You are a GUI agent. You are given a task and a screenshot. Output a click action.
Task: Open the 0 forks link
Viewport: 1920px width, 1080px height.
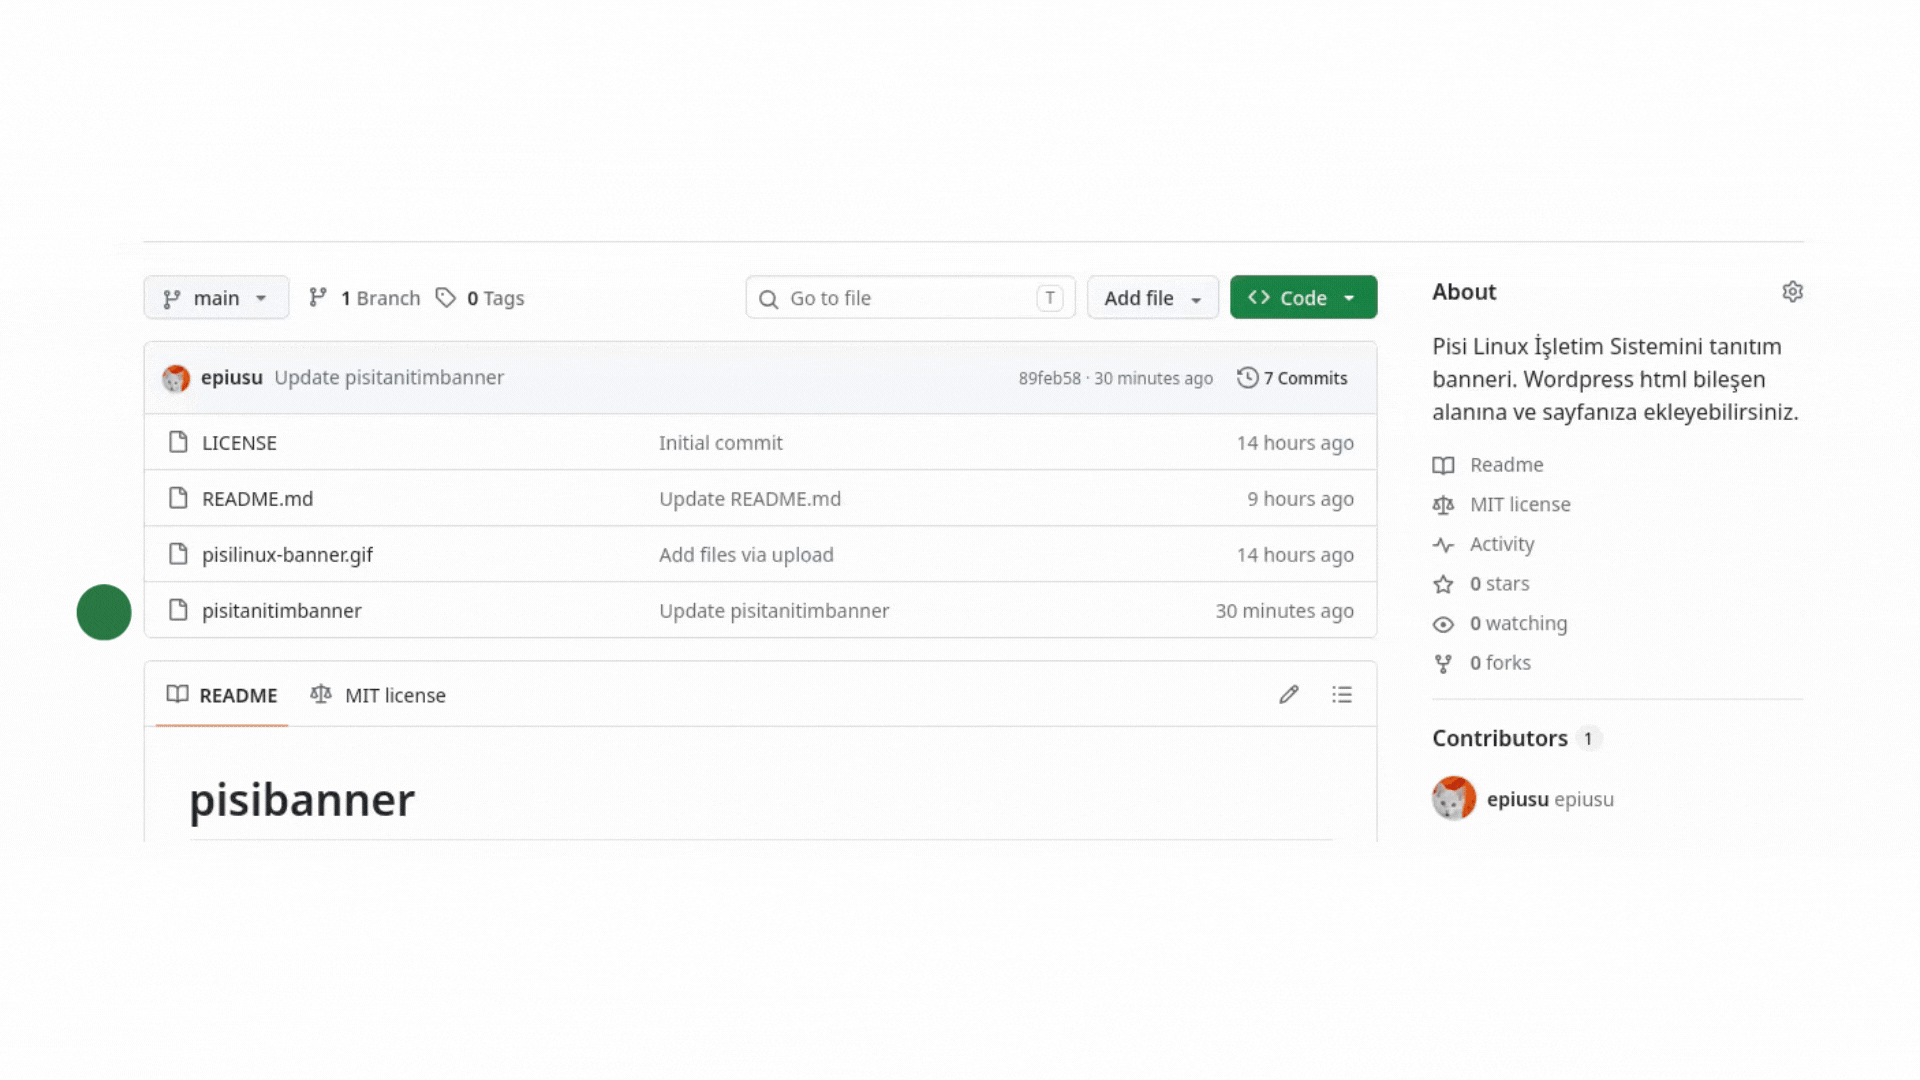coord(1500,663)
